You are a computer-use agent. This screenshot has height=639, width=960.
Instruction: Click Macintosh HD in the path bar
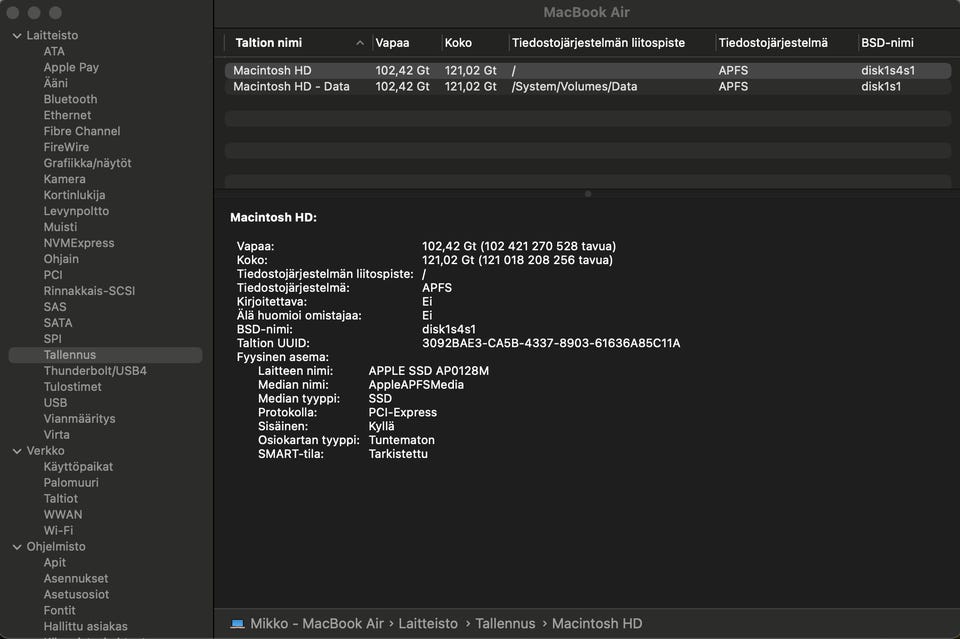click(x=597, y=624)
